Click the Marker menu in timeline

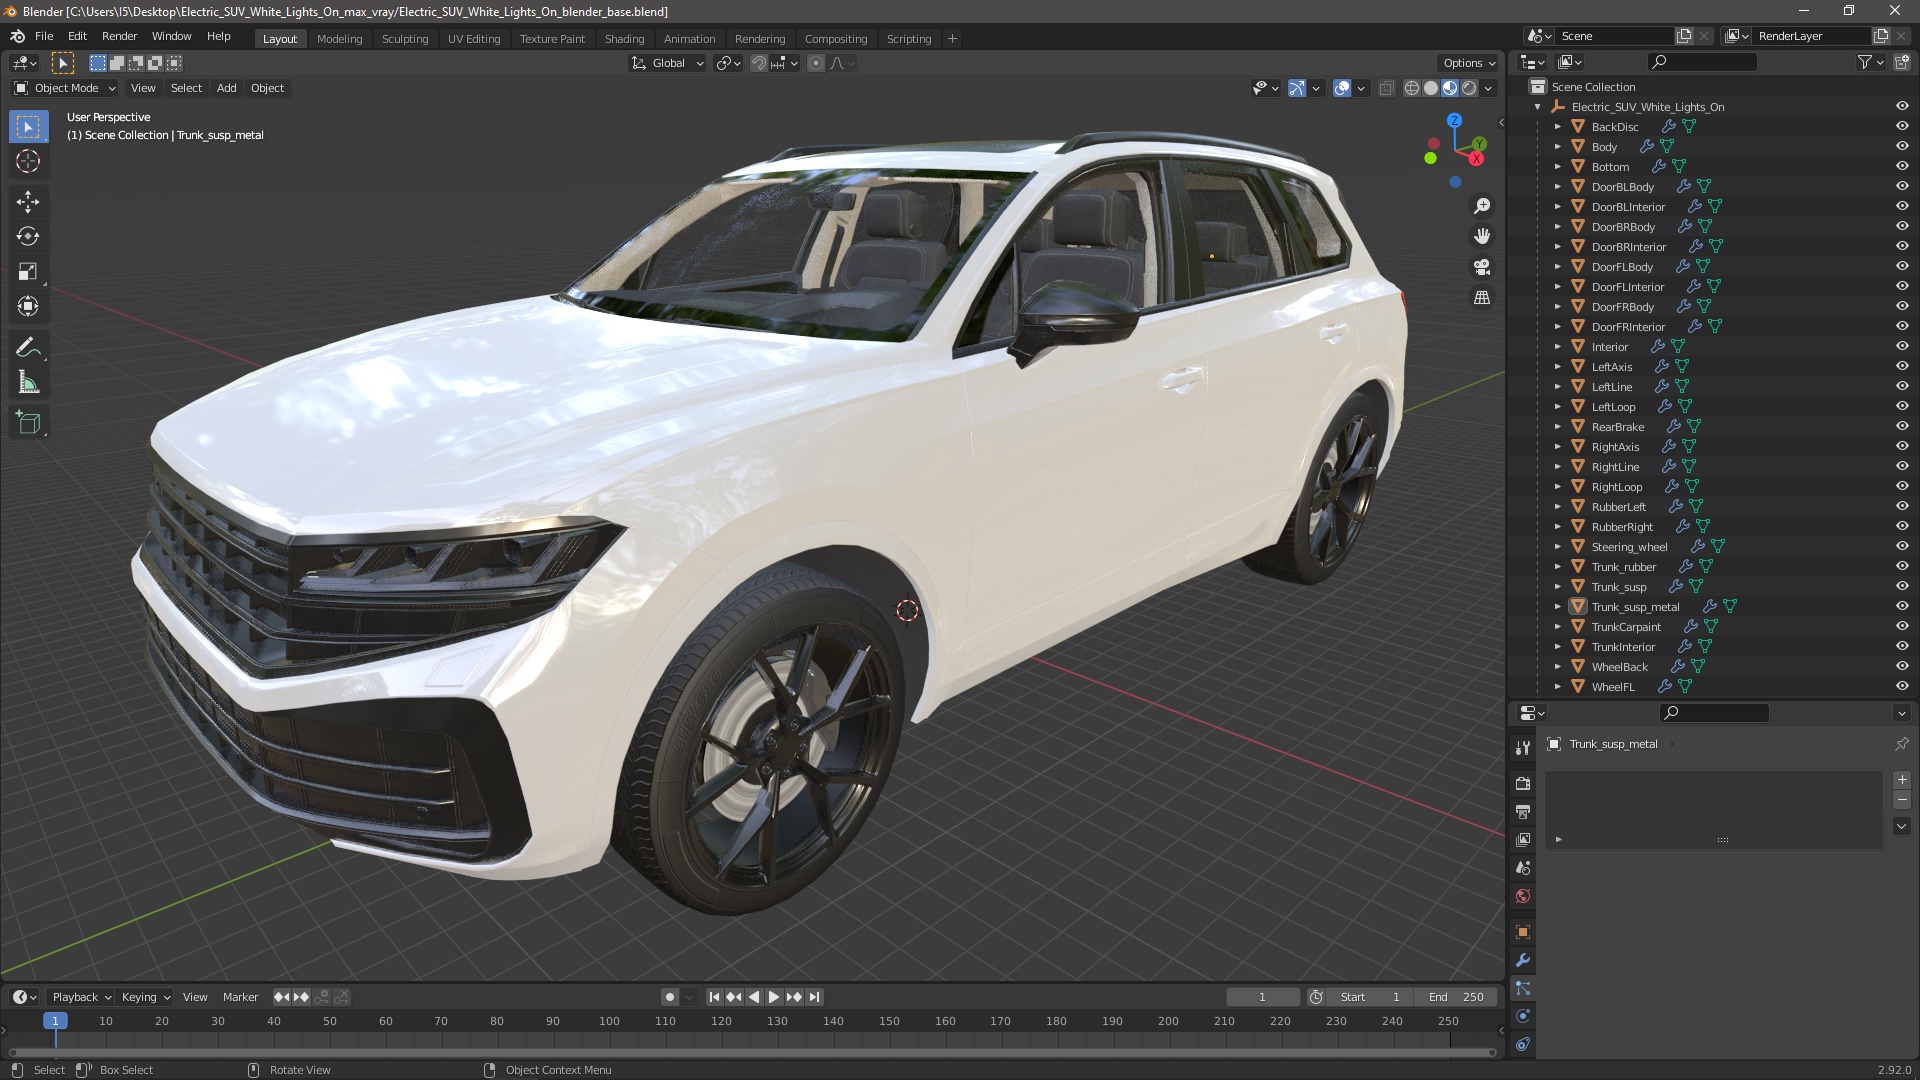click(x=240, y=997)
